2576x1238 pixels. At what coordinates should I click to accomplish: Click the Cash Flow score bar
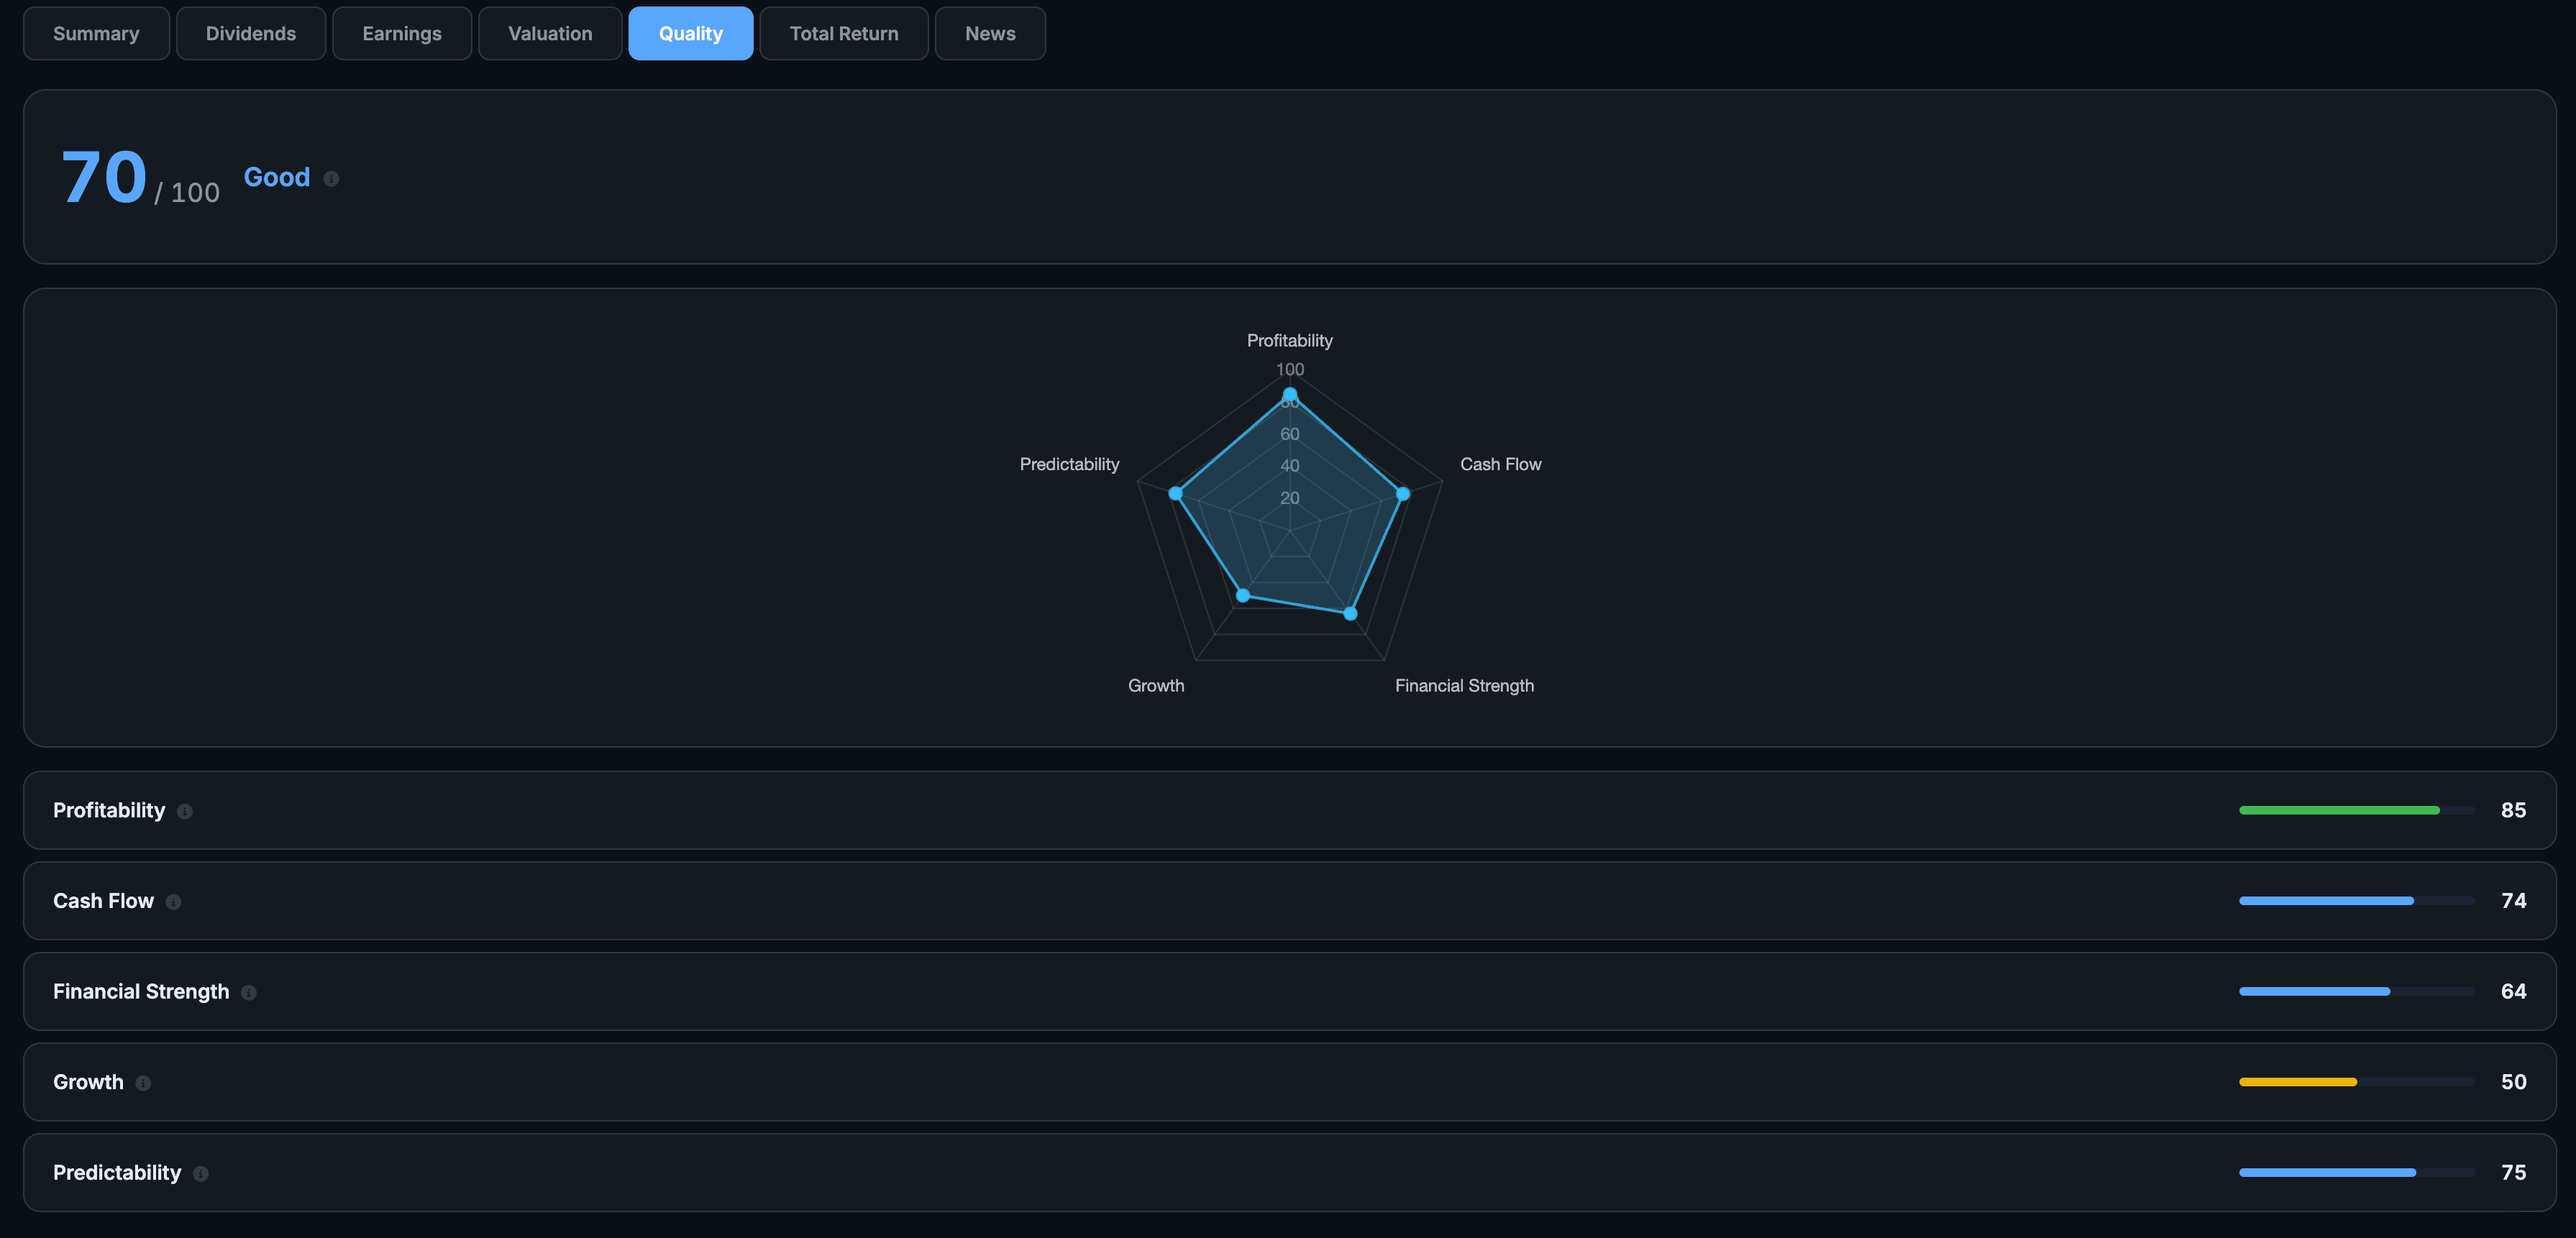[x=2357, y=901]
